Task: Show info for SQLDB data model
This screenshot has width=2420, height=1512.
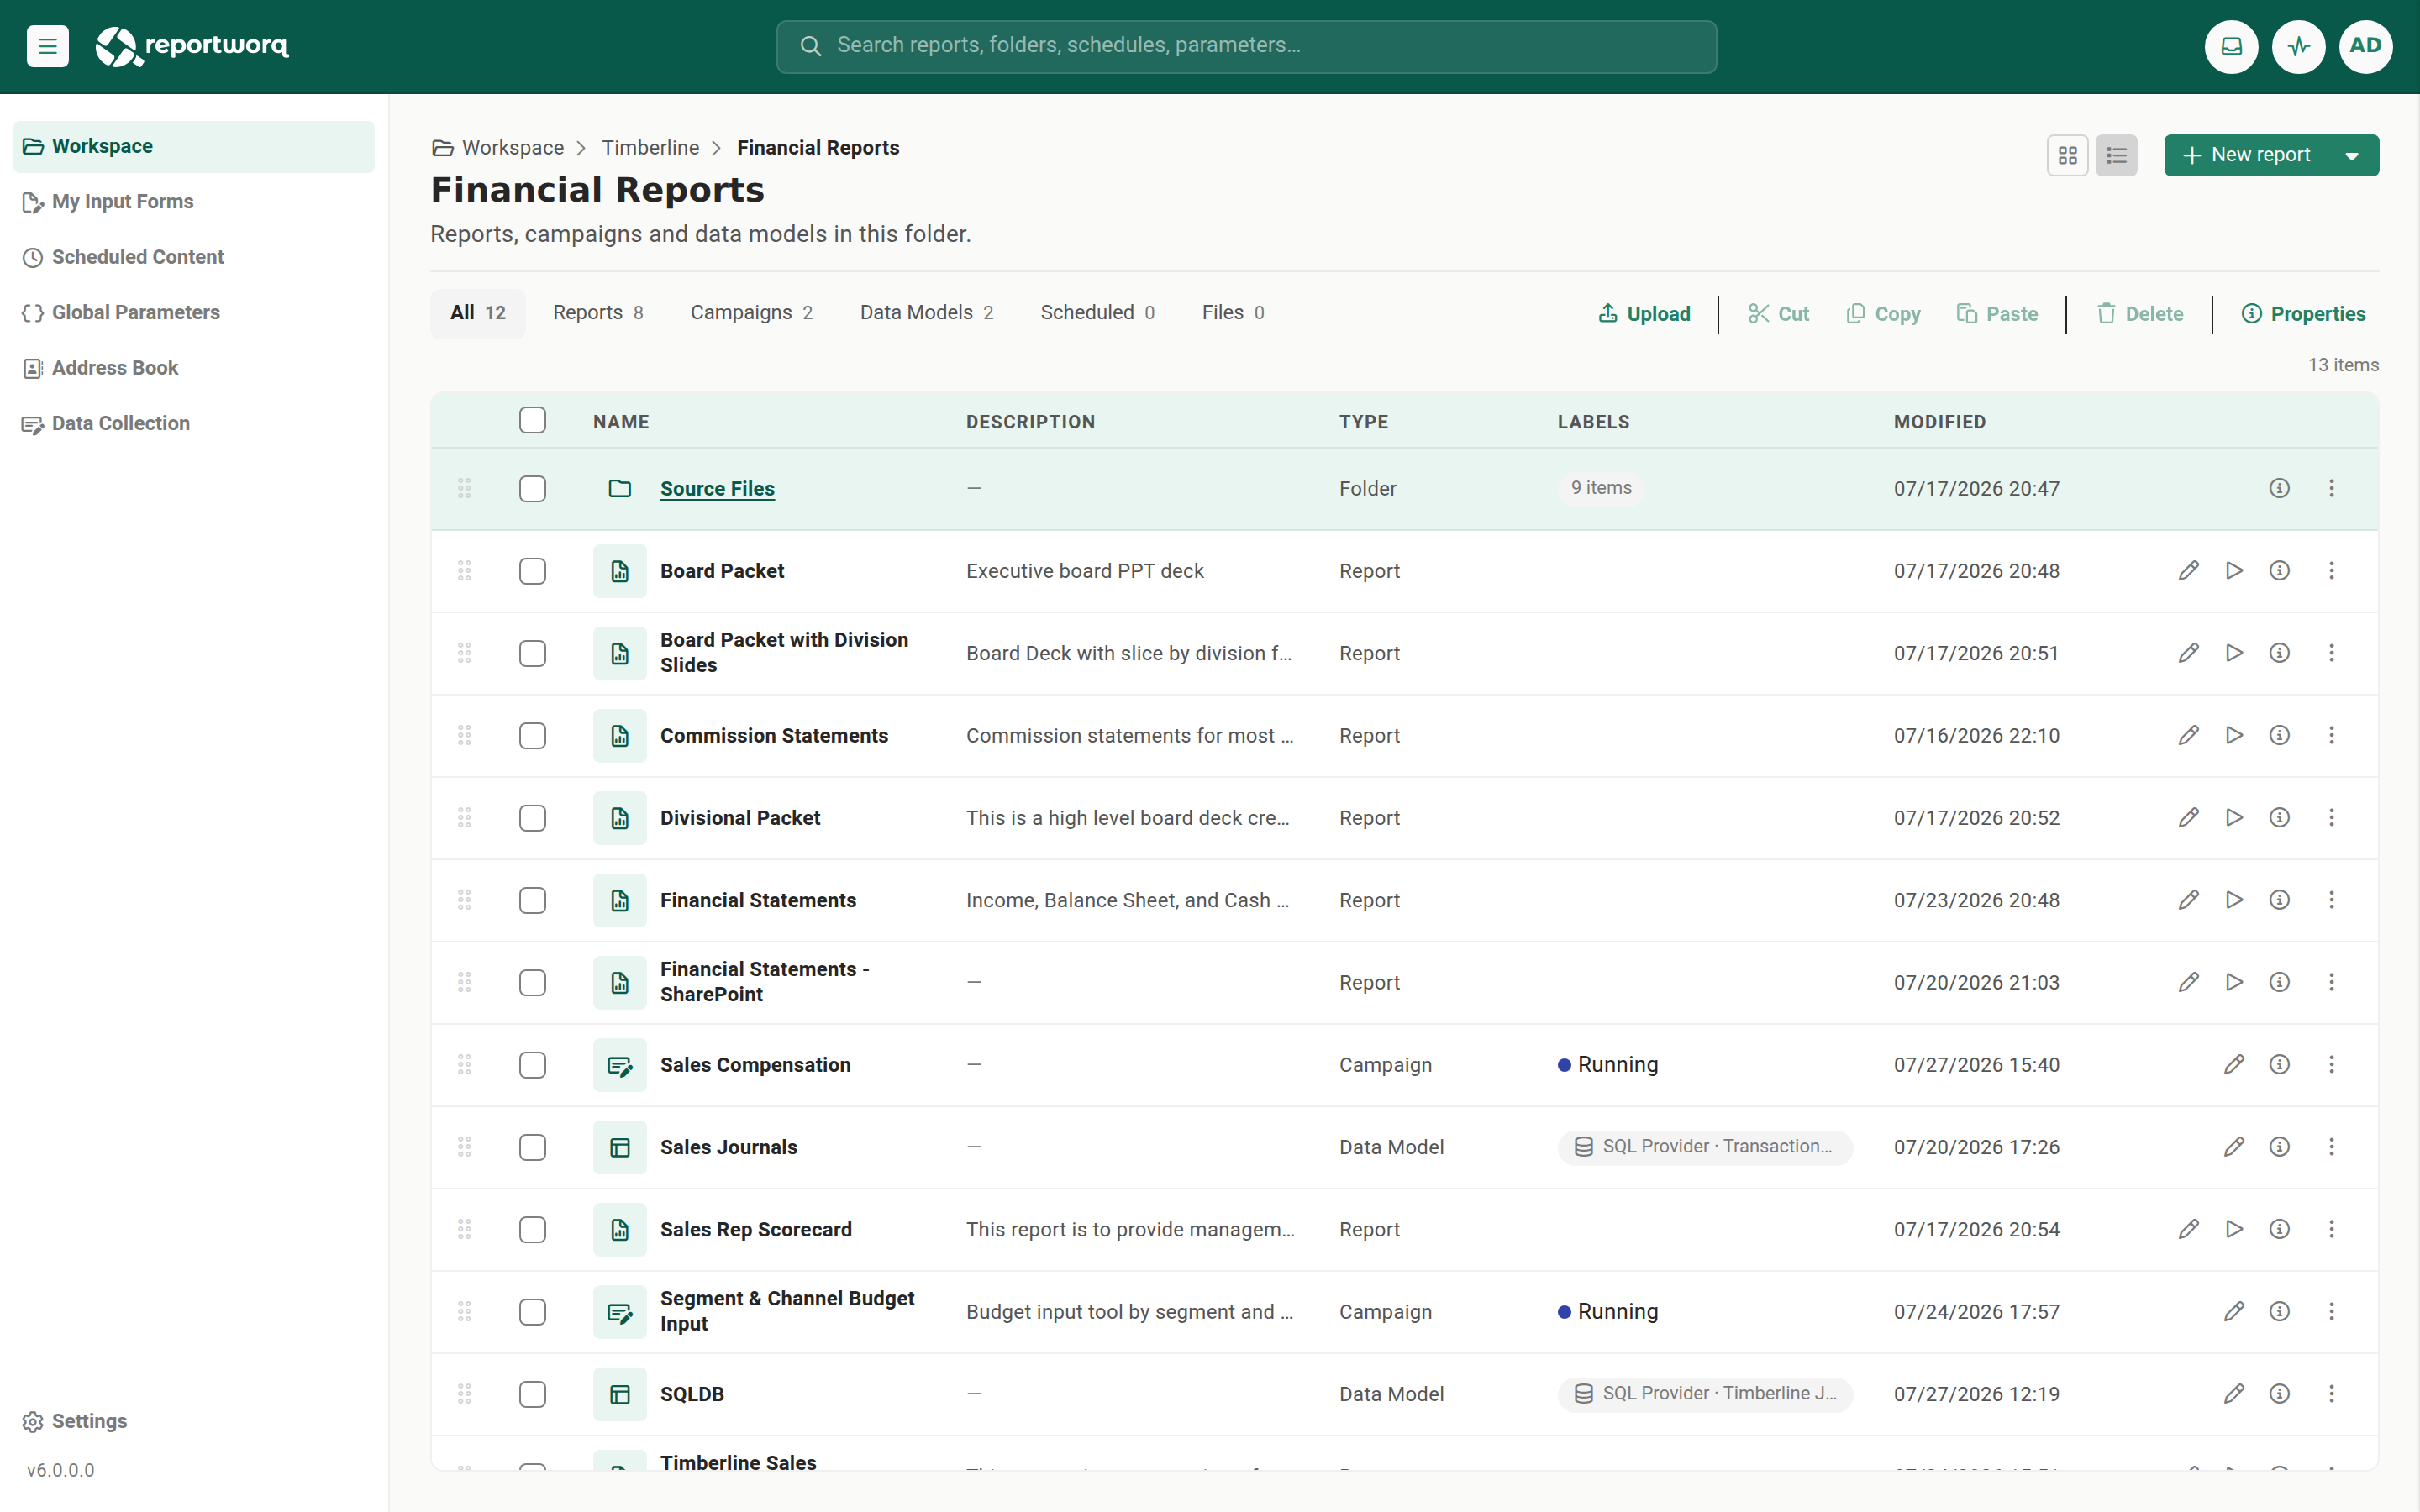Action: click(x=2279, y=1394)
